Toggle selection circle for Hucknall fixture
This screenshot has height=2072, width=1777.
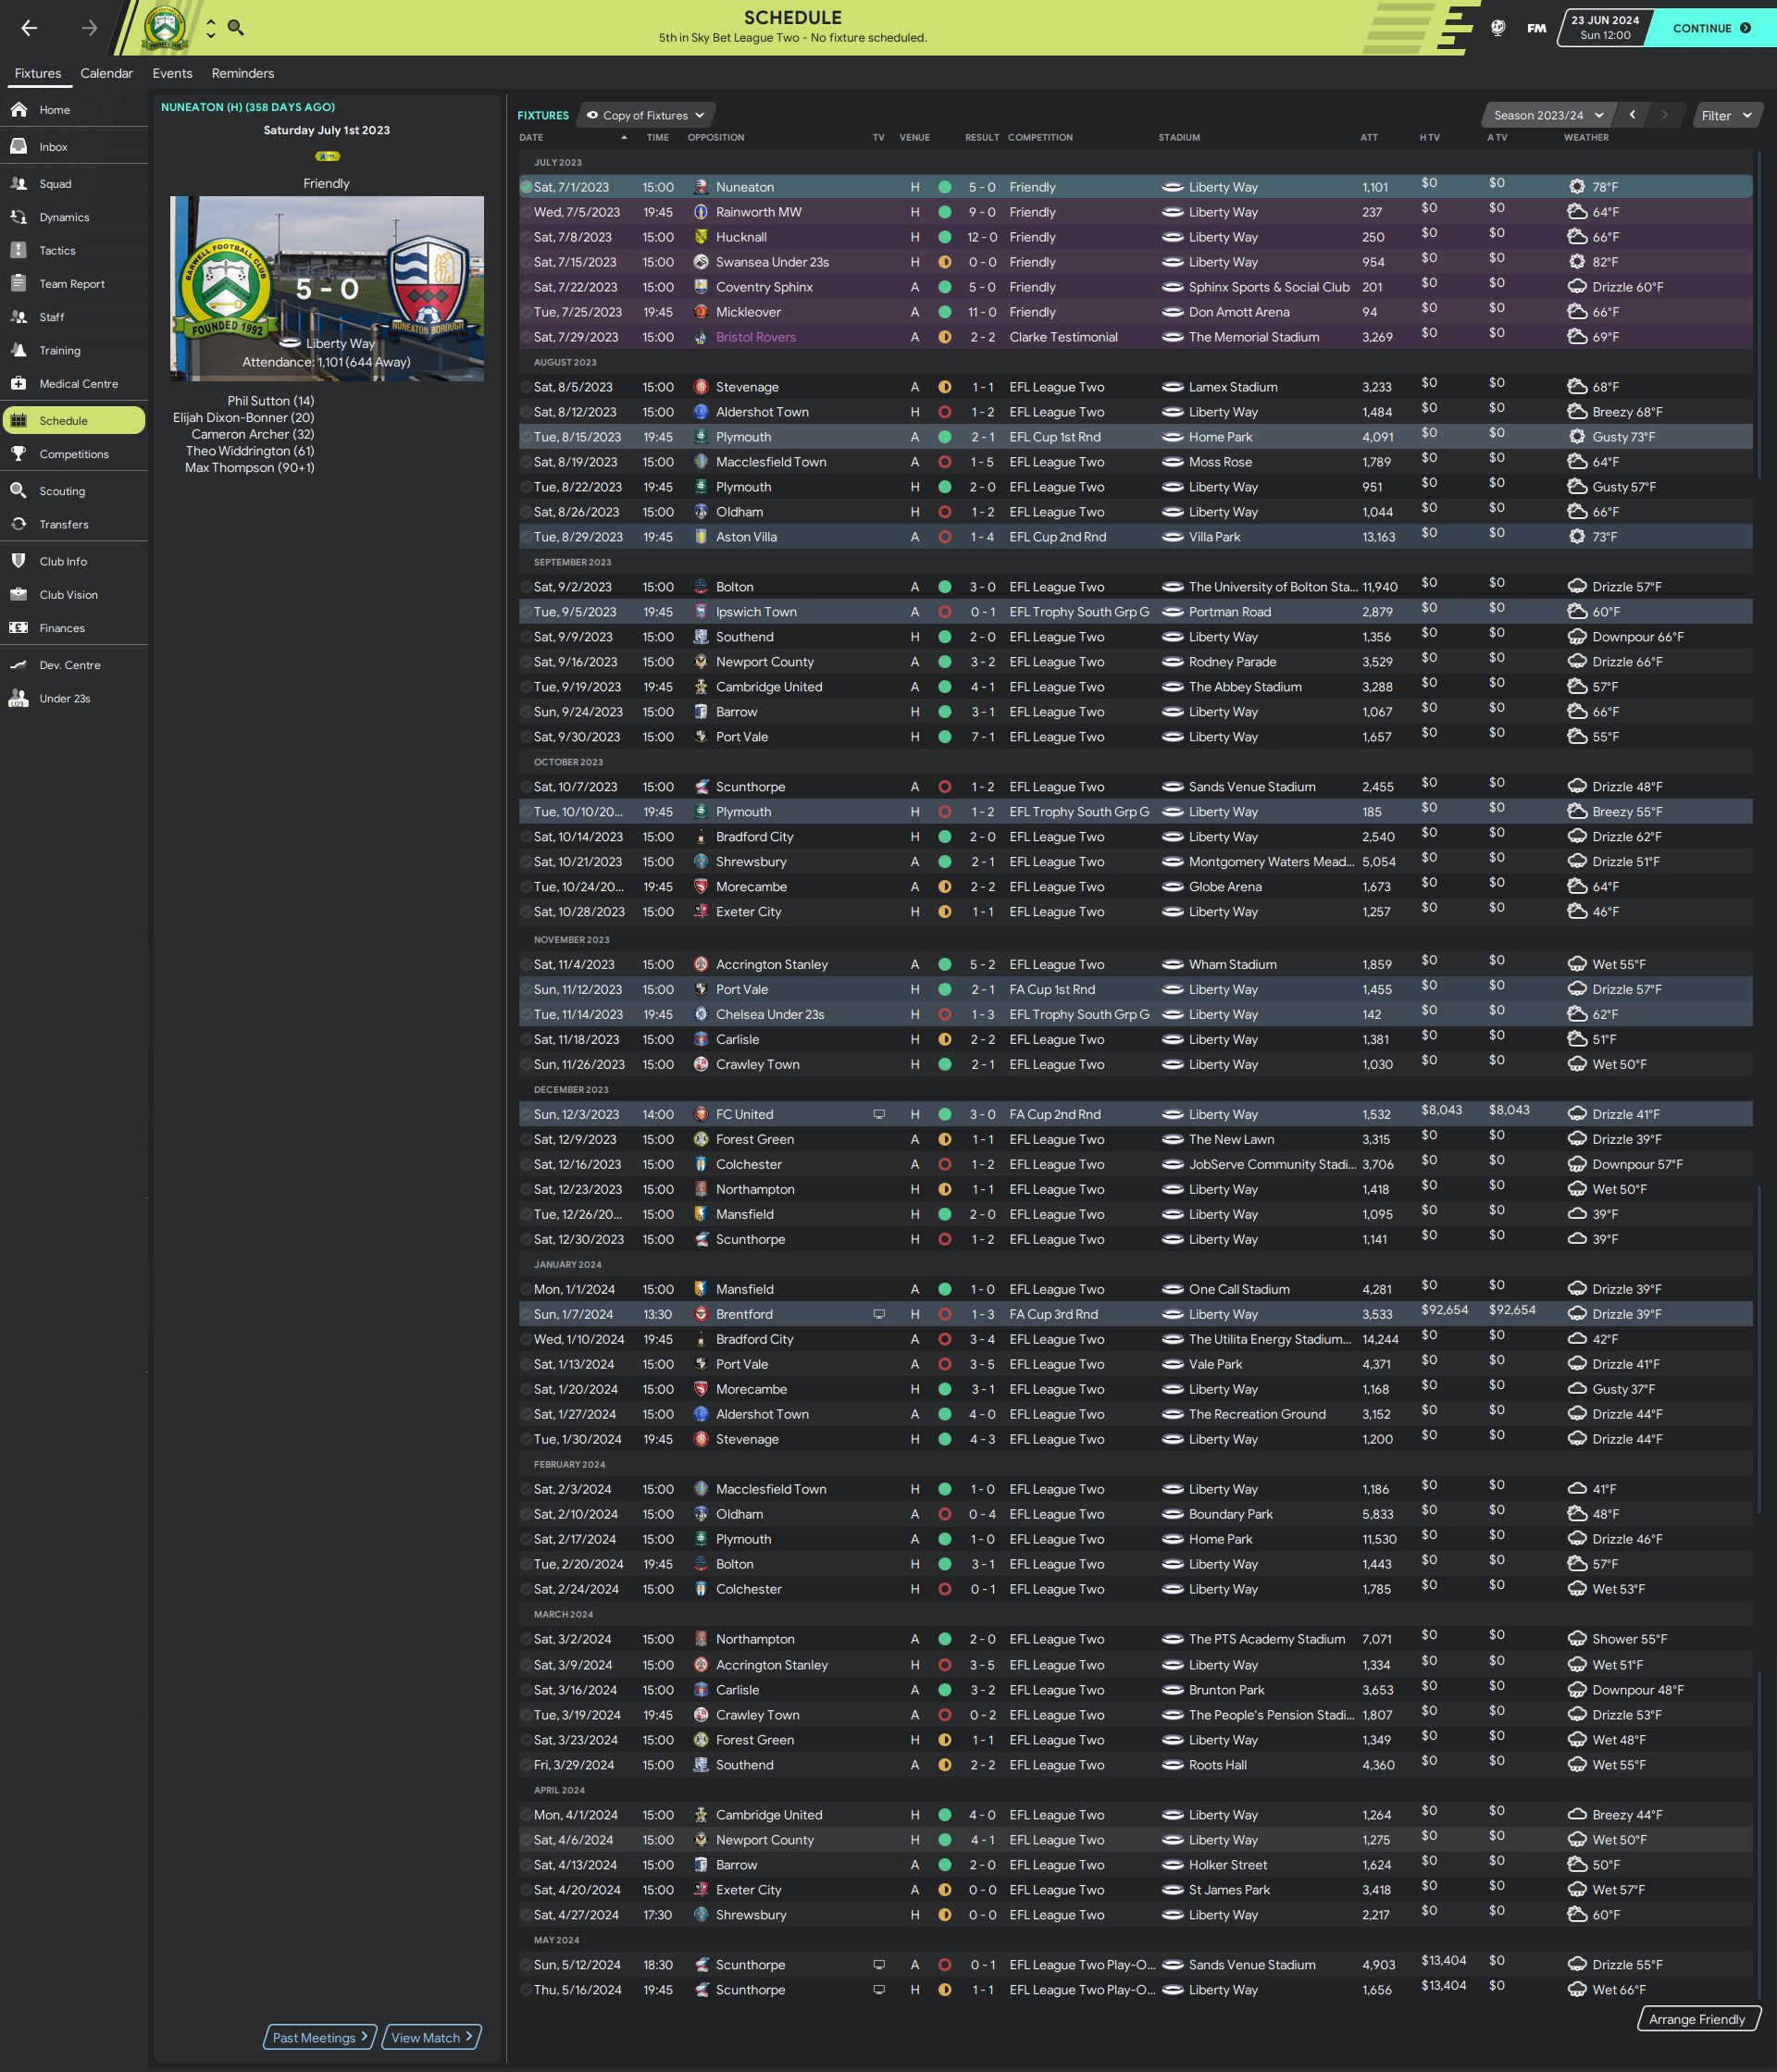pyautogui.click(x=526, y=237)
